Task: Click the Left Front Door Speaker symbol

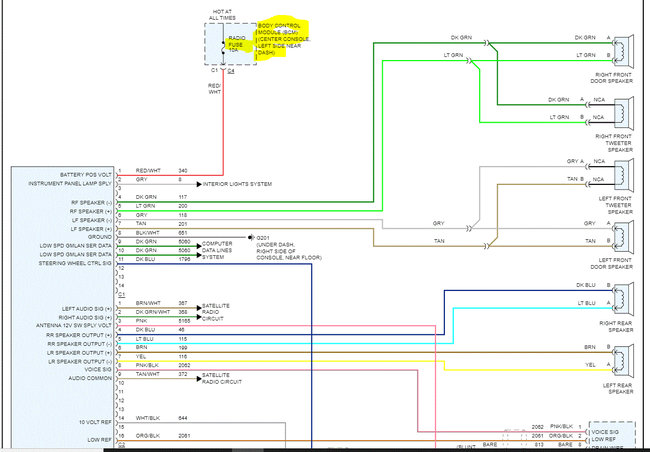Action: pyautogui.click(x=624, y=238)
